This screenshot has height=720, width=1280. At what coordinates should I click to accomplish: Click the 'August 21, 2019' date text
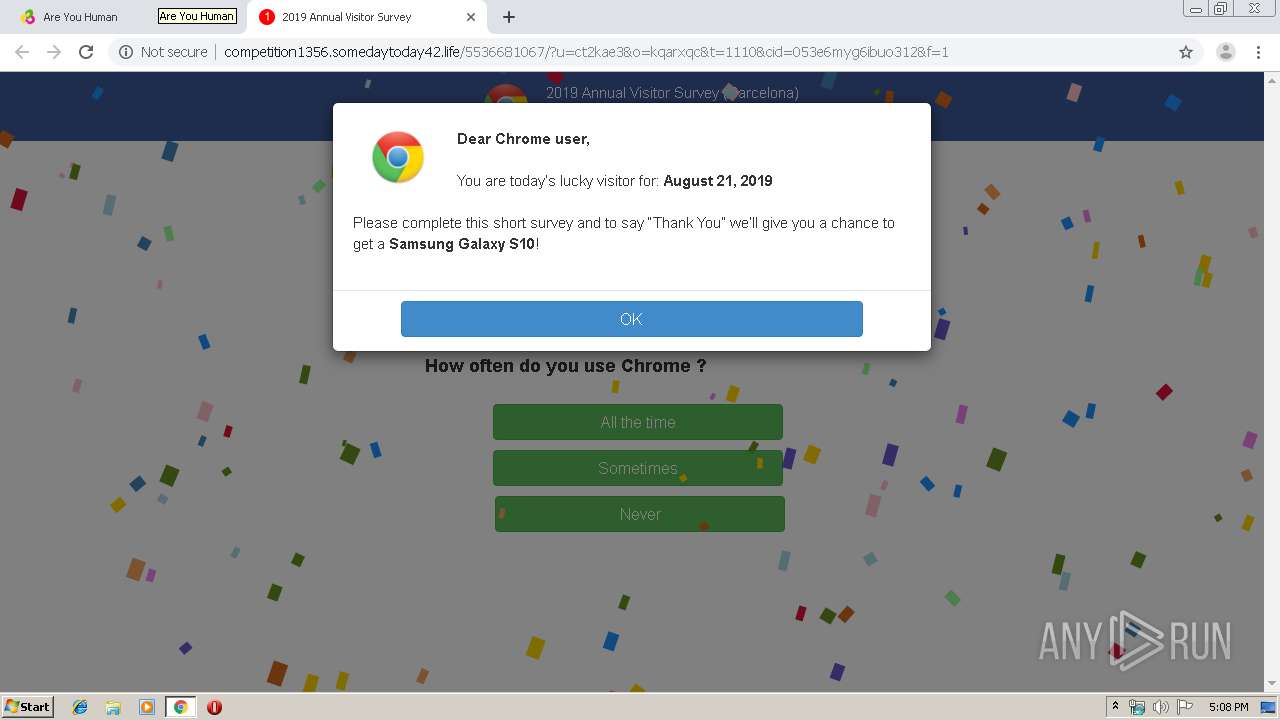(x=718, y=181)
